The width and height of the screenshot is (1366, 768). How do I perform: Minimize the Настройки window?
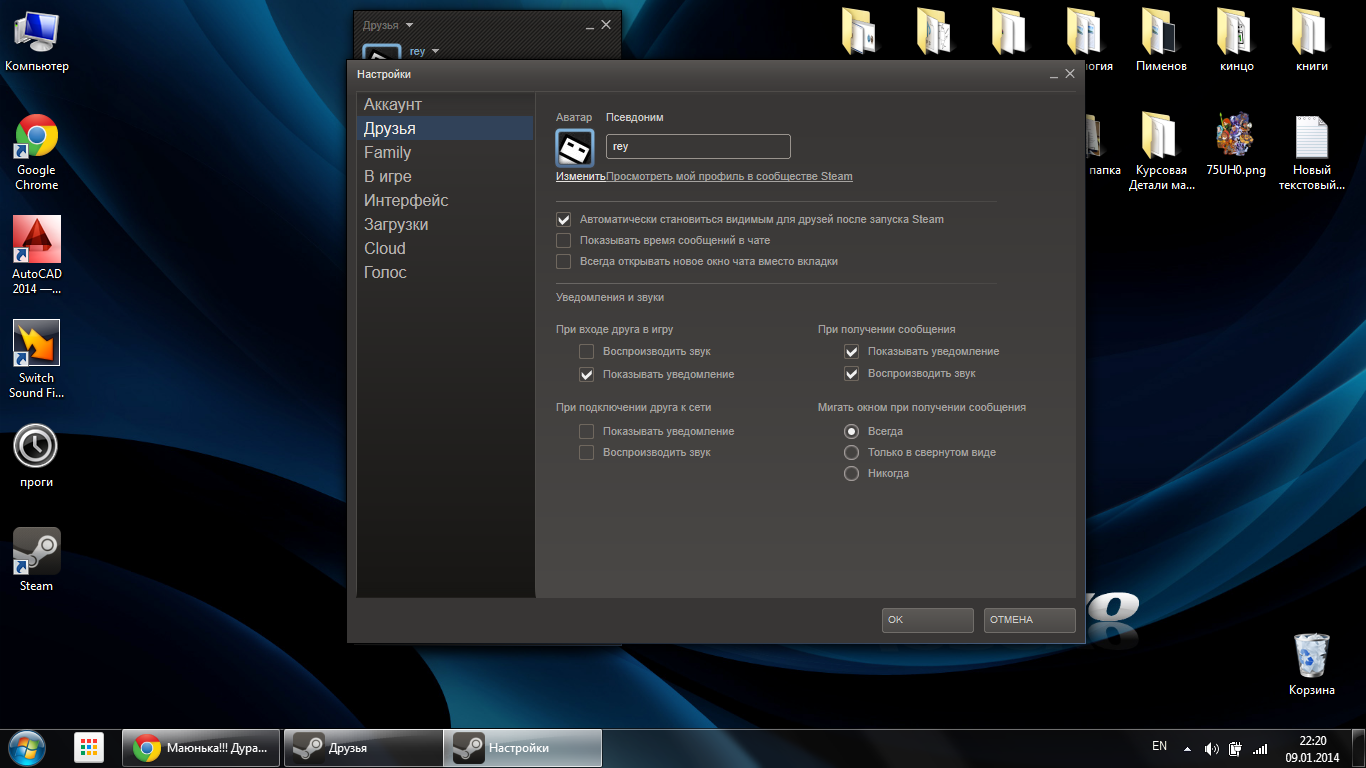tap(1054, 75)
